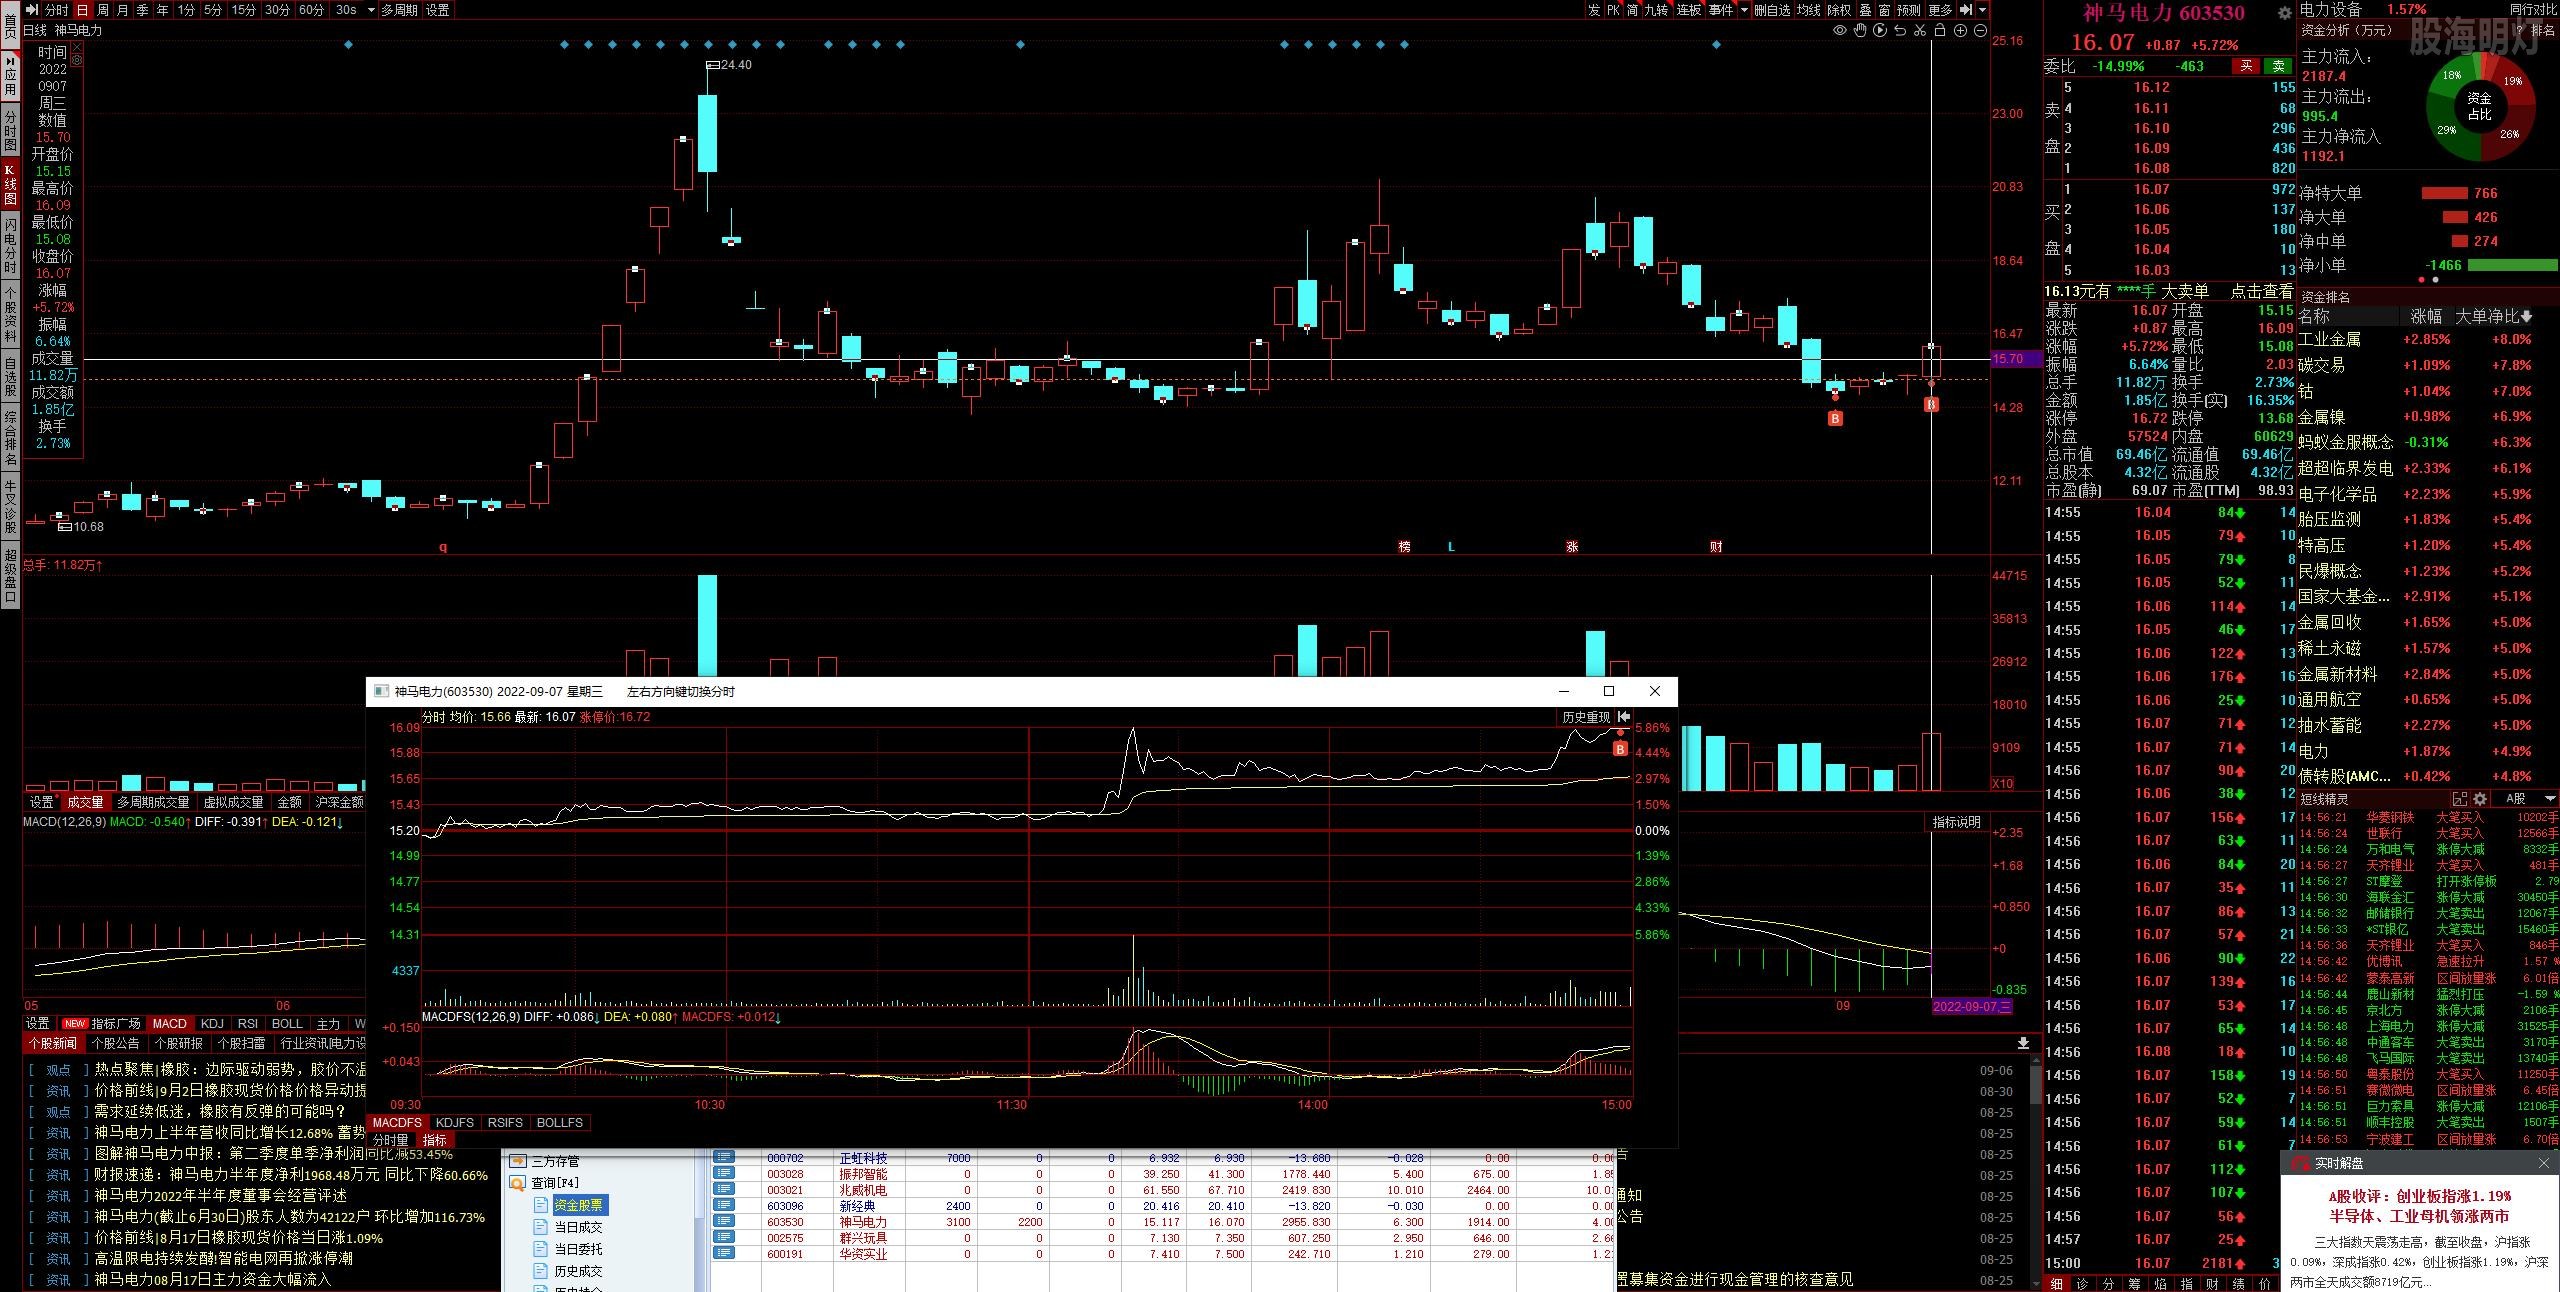The image size is (2560, 1292).
Task: Toggle the chart lock icon
Action: click(1939, 31)
